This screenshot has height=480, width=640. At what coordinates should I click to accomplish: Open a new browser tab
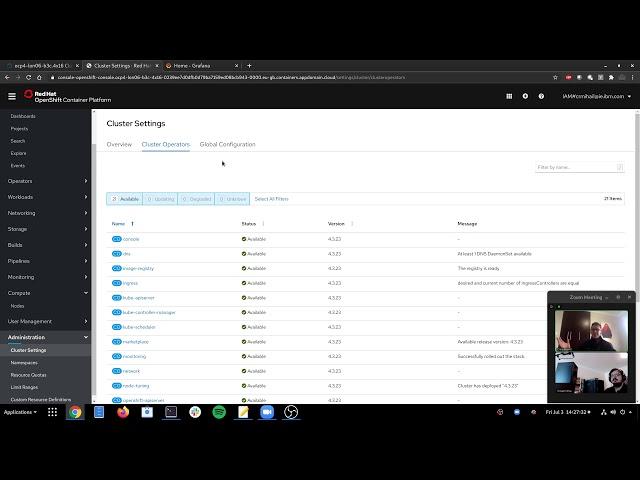coord(249,65)
